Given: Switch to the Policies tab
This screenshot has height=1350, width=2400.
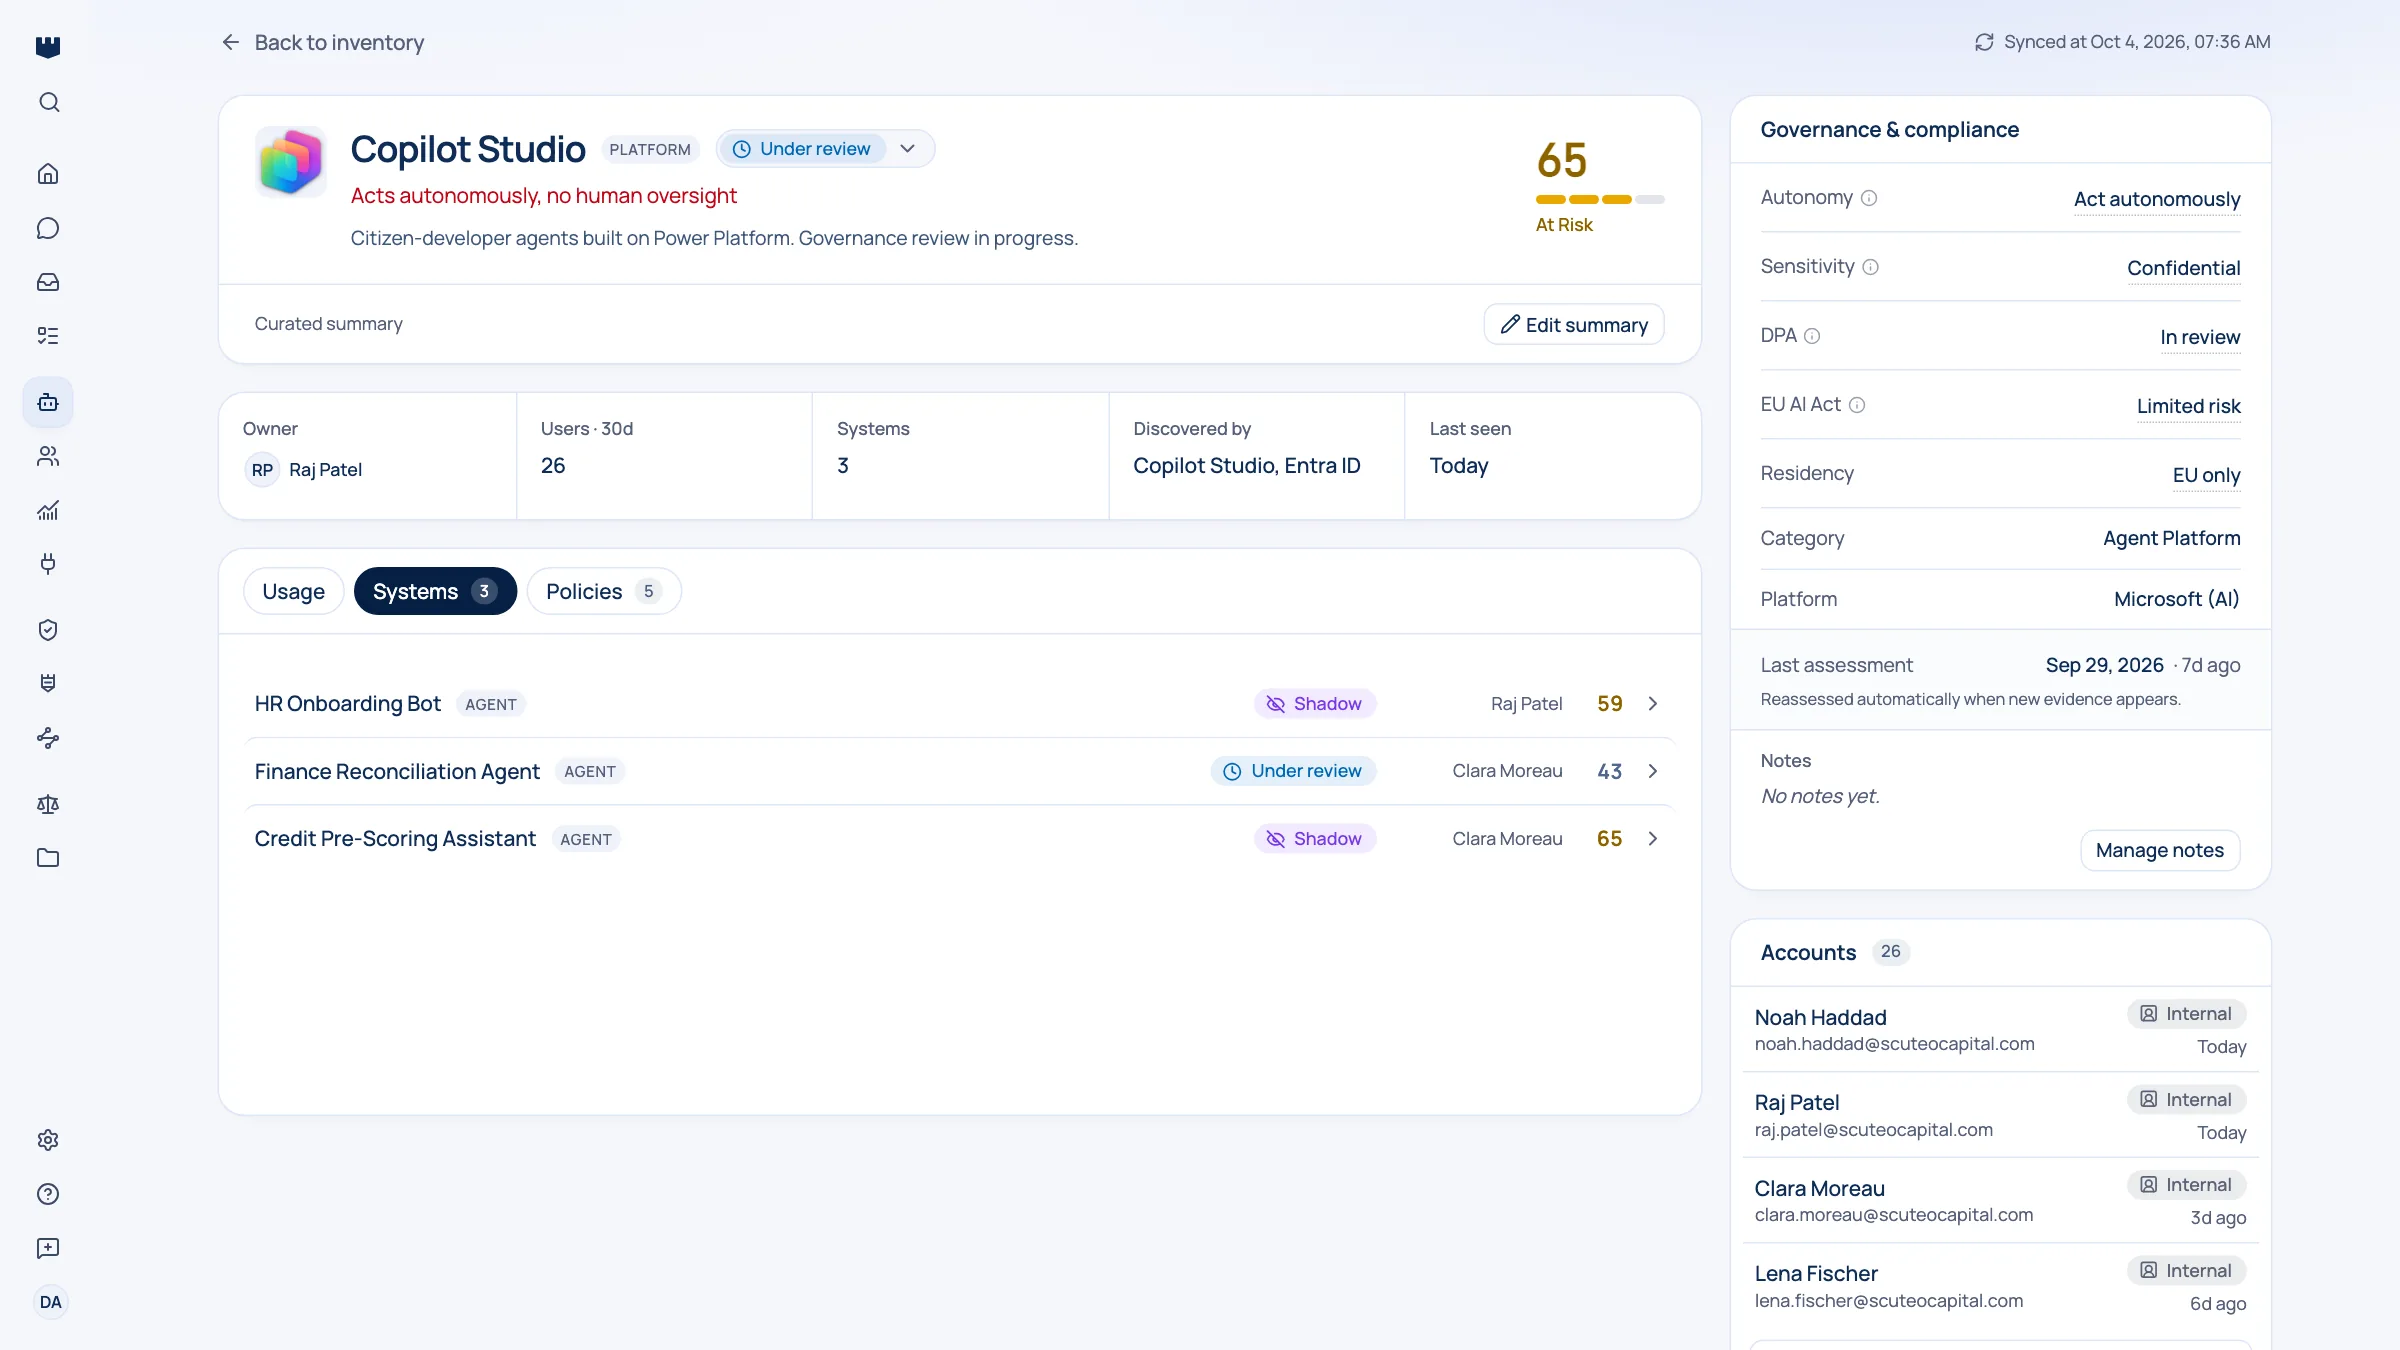Looking at the screenshot, I should point(604,591).
